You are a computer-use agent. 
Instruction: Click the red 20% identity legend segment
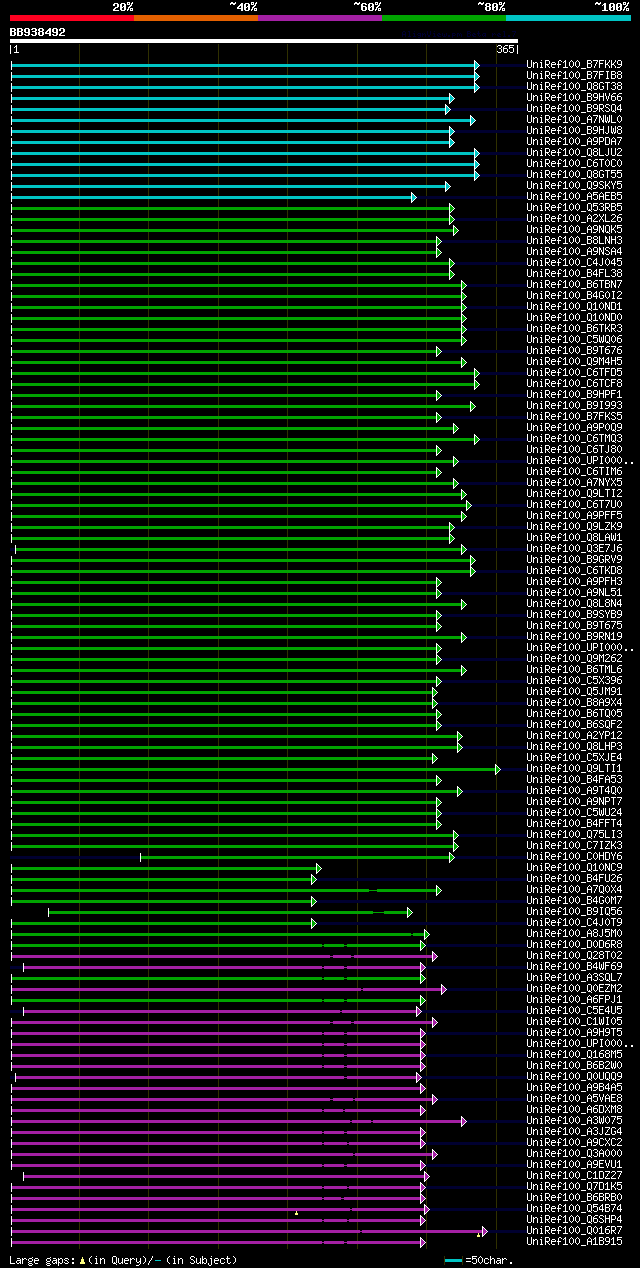pos(72,18)
